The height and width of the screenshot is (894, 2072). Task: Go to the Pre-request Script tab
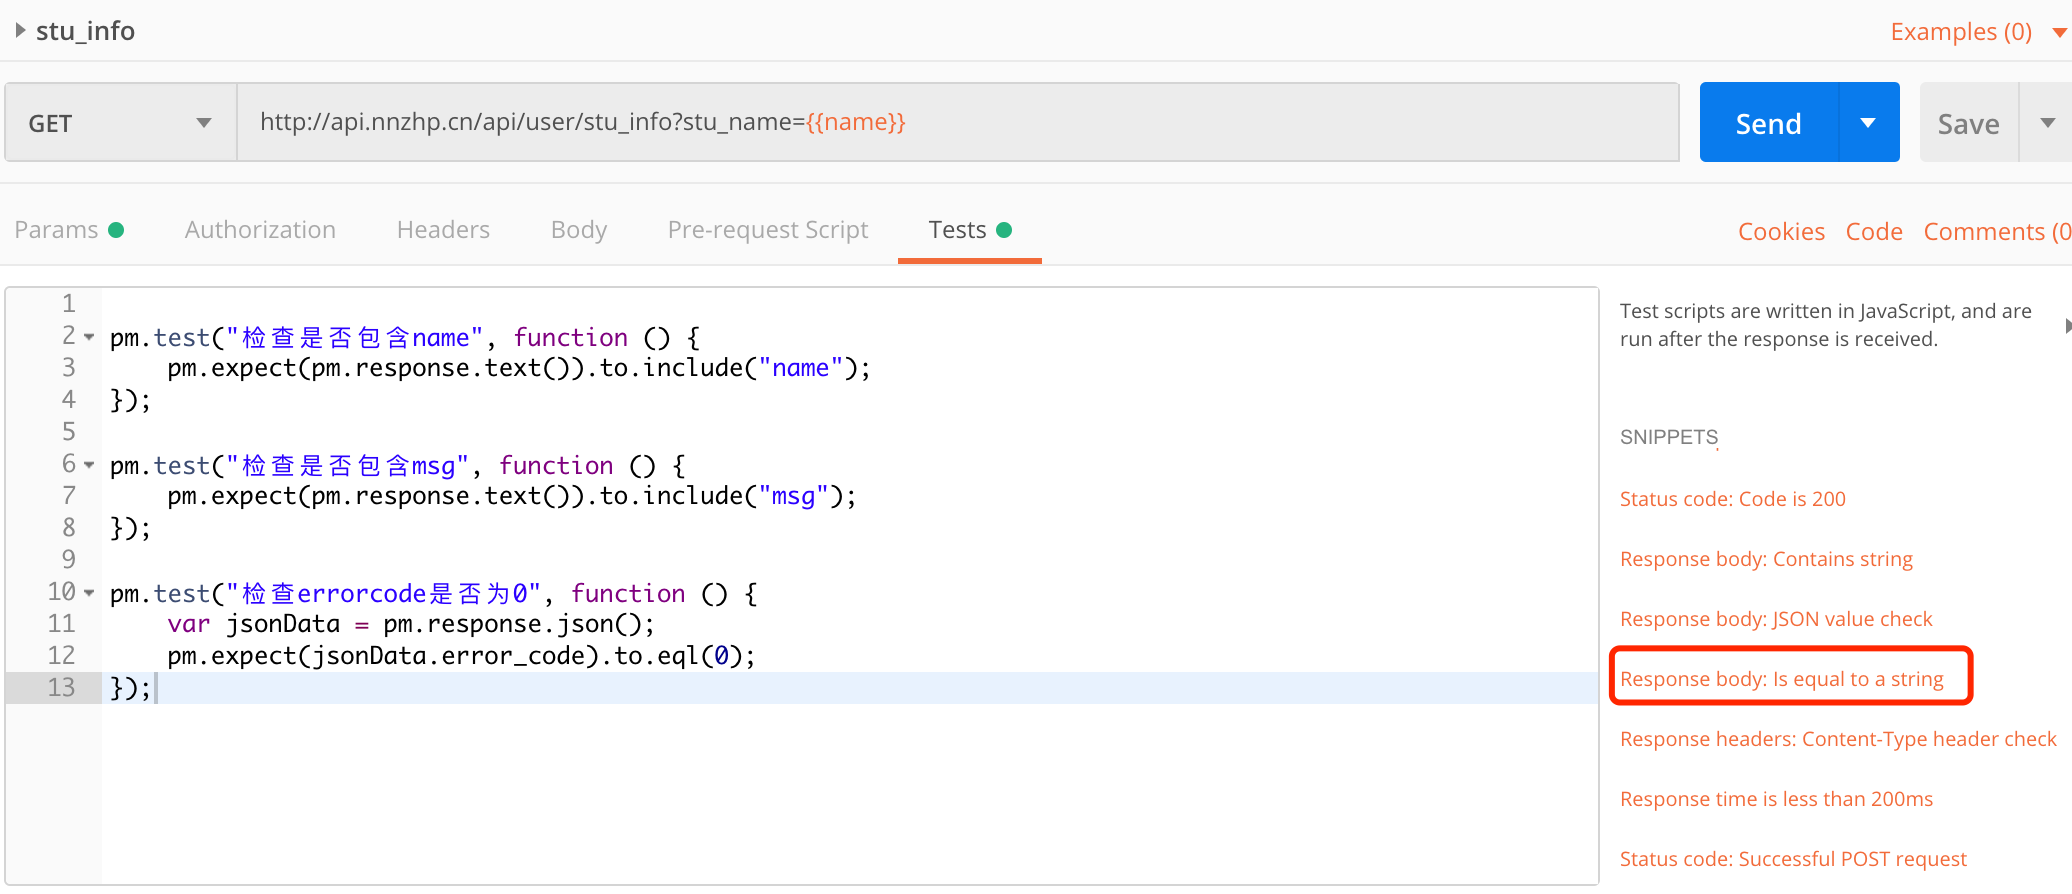[768, 230]
